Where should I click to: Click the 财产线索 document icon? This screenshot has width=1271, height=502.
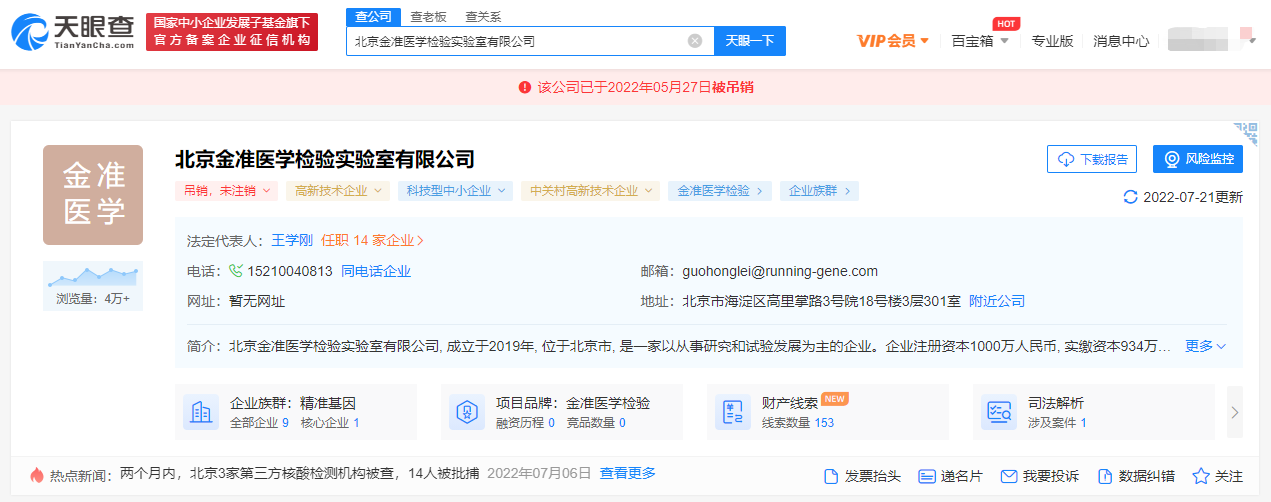click(x=733, y=412)
